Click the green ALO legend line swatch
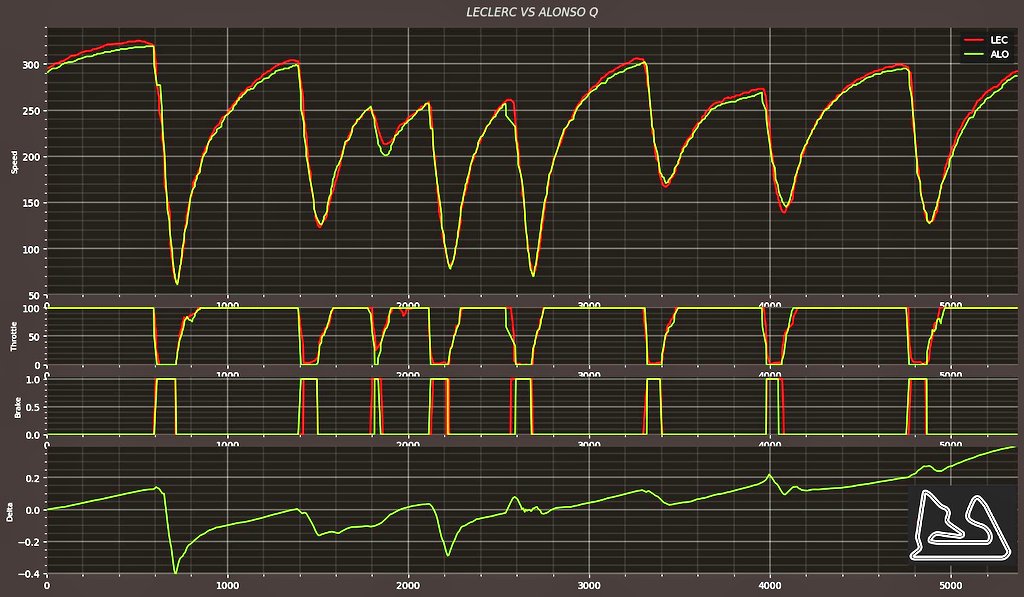 pos(974,54)
